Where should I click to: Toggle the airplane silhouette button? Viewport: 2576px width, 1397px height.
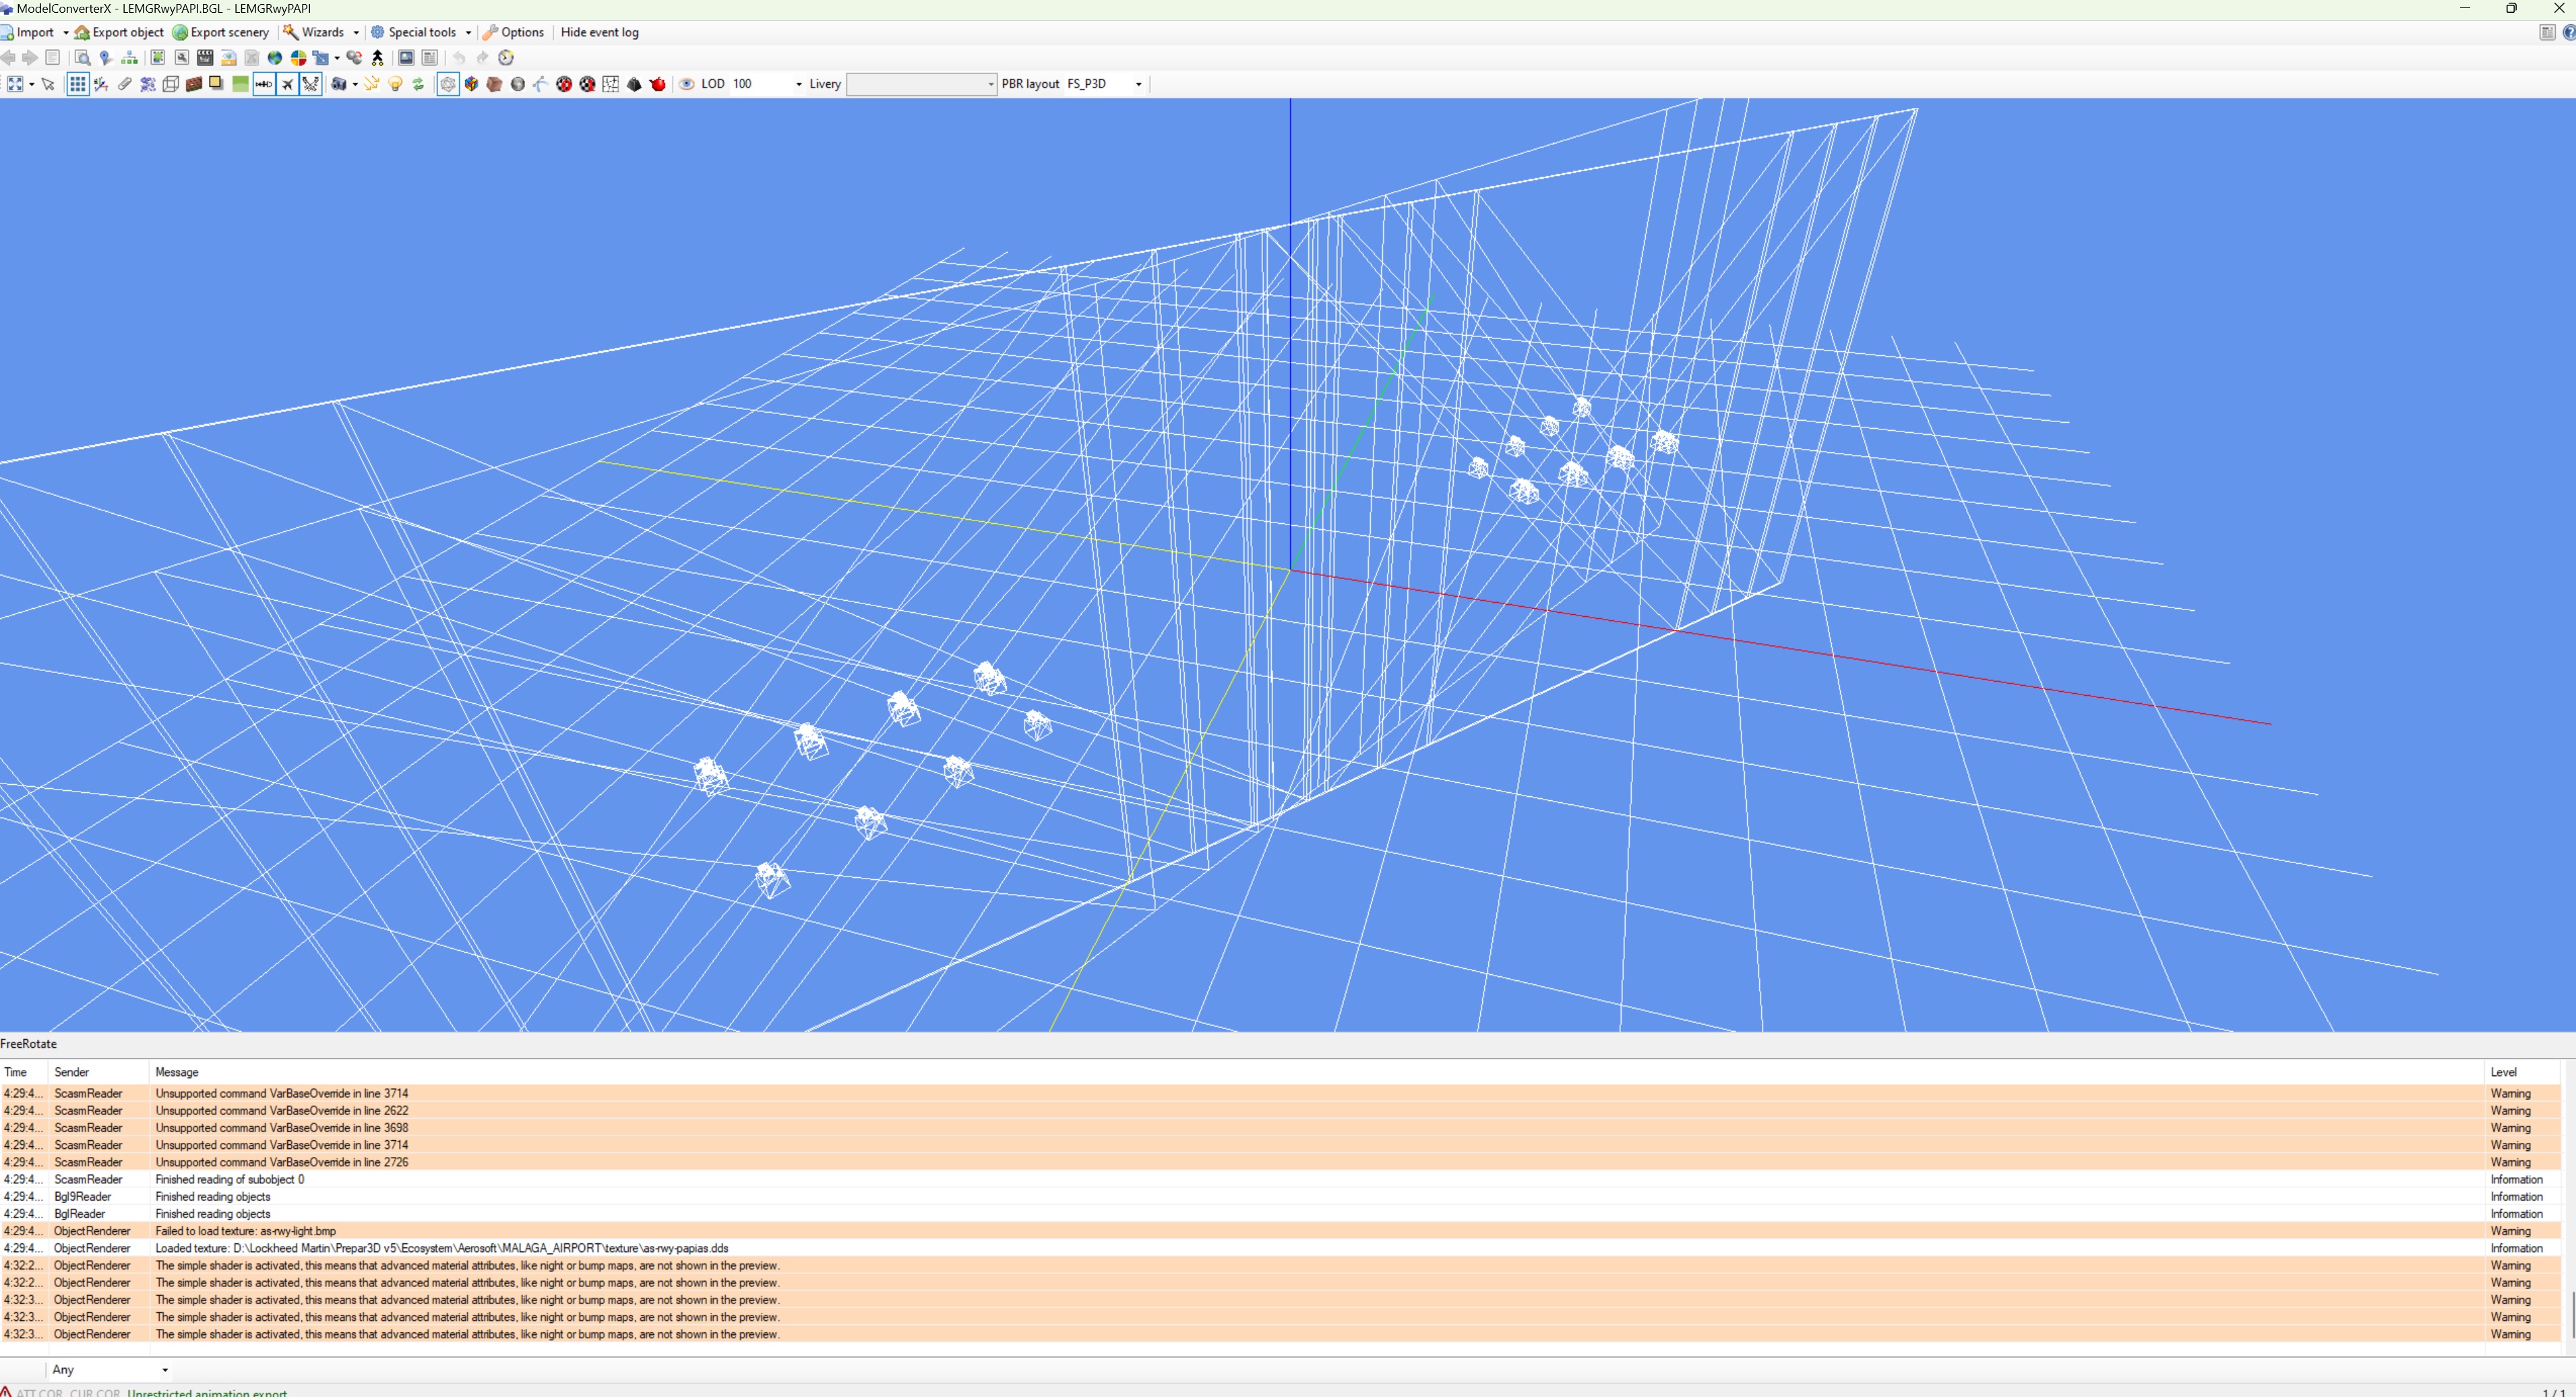(x=287, y=84)
